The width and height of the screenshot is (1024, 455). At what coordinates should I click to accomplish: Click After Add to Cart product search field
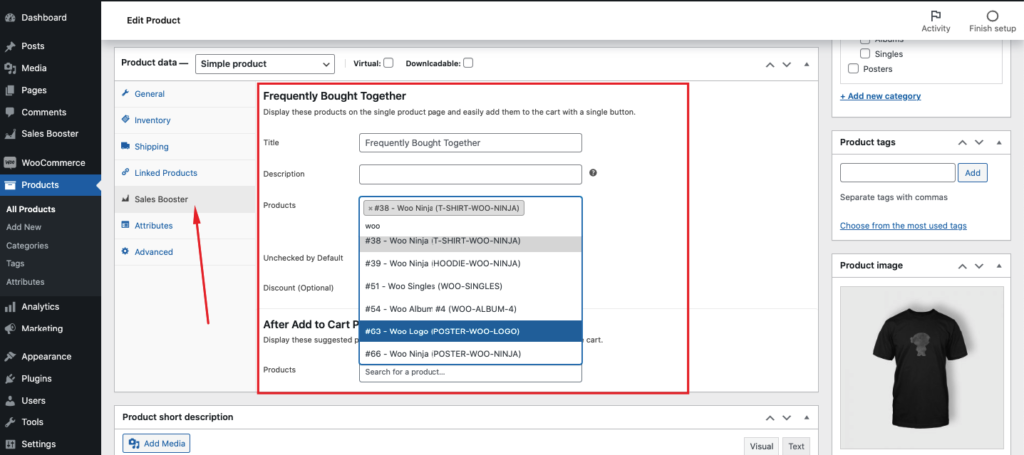[x=470, y=372]
